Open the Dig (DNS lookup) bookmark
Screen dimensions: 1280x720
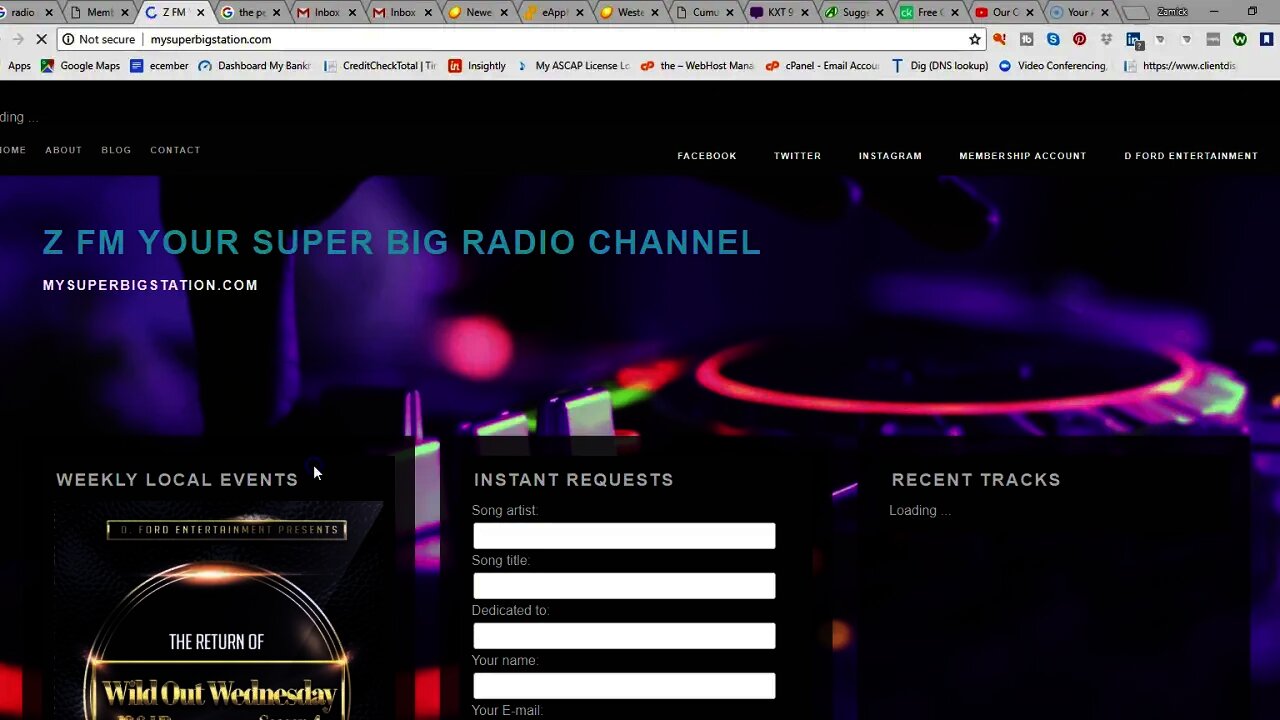tap(939, 66)
